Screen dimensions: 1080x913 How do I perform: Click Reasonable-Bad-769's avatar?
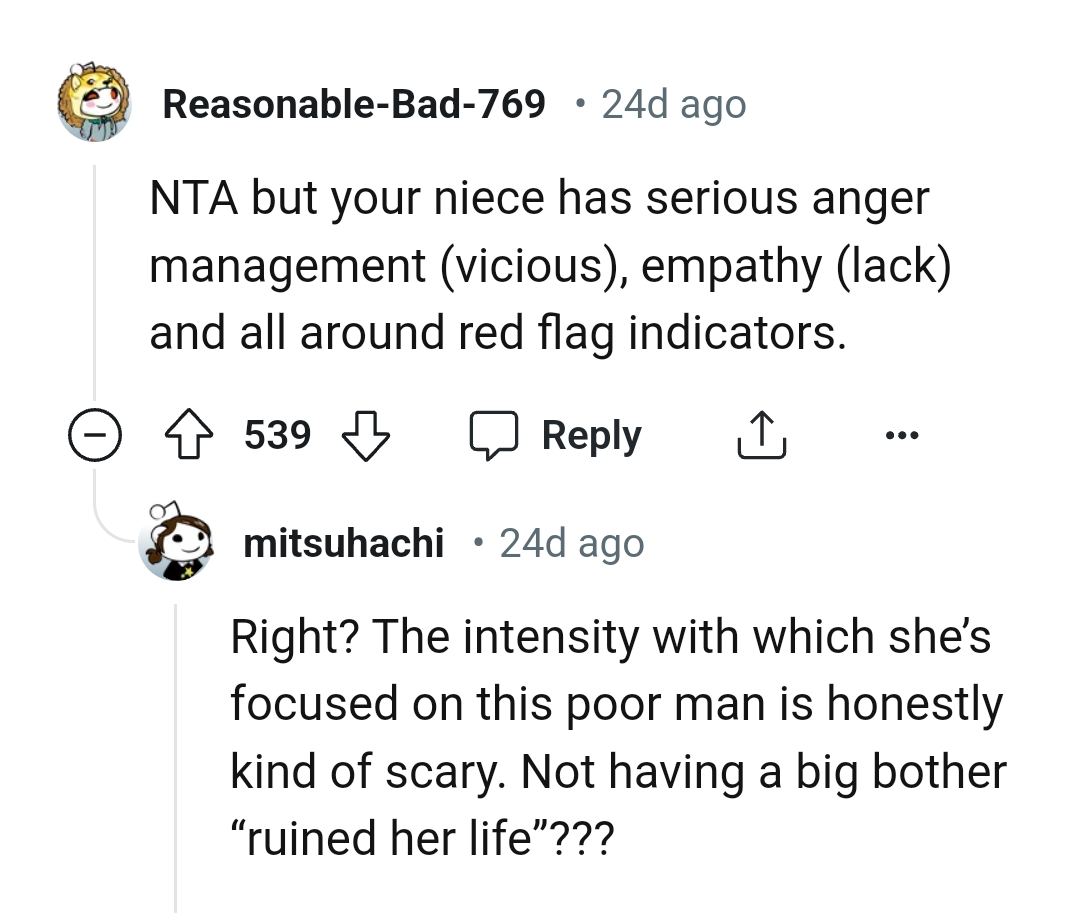pyautogui.click(x=95, y=103)
